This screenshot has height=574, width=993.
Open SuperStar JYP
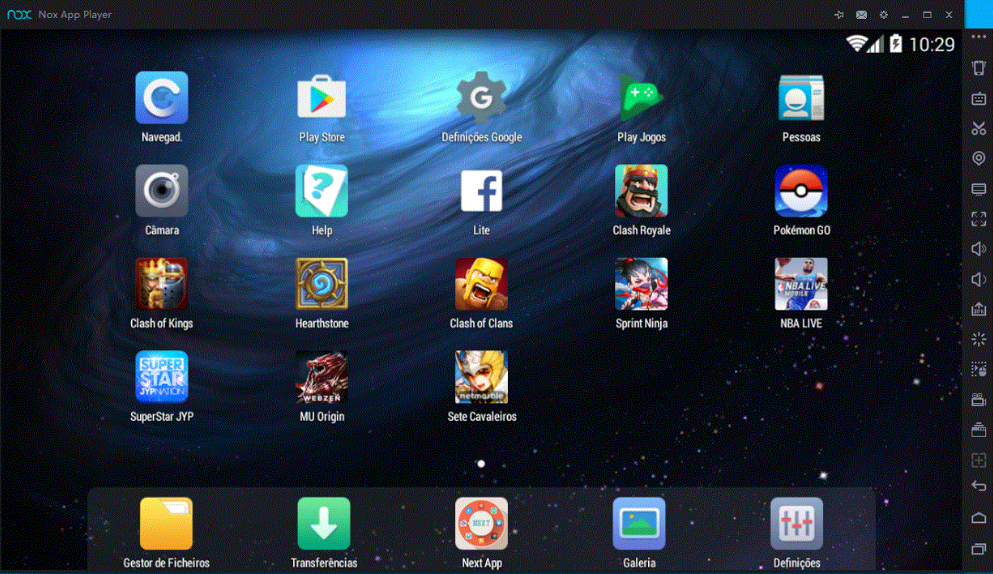pyautogui.click(x=161, y=377)
